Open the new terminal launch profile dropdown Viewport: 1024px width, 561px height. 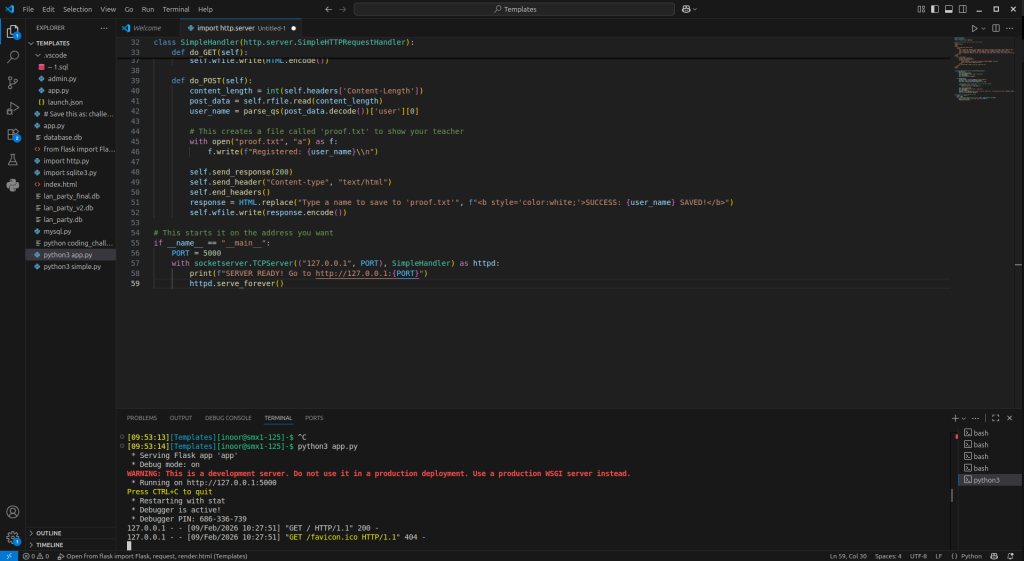coord(965,417)
